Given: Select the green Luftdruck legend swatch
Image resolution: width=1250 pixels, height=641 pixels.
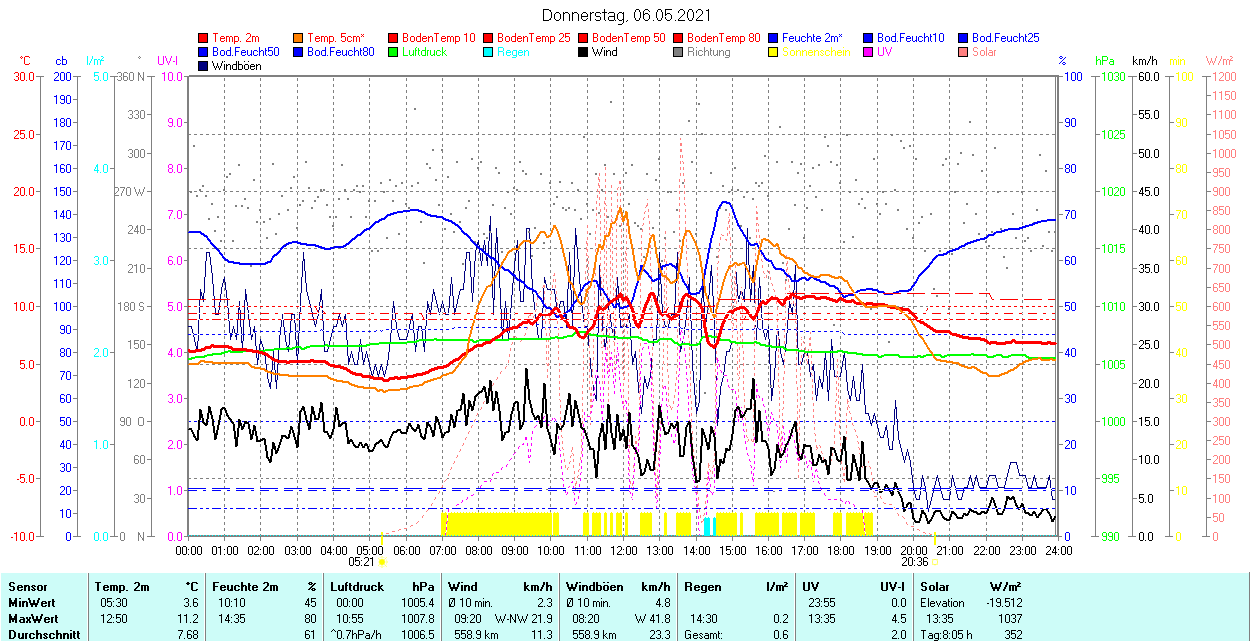Looking at the screenshot, I should [x=394, y=52].
